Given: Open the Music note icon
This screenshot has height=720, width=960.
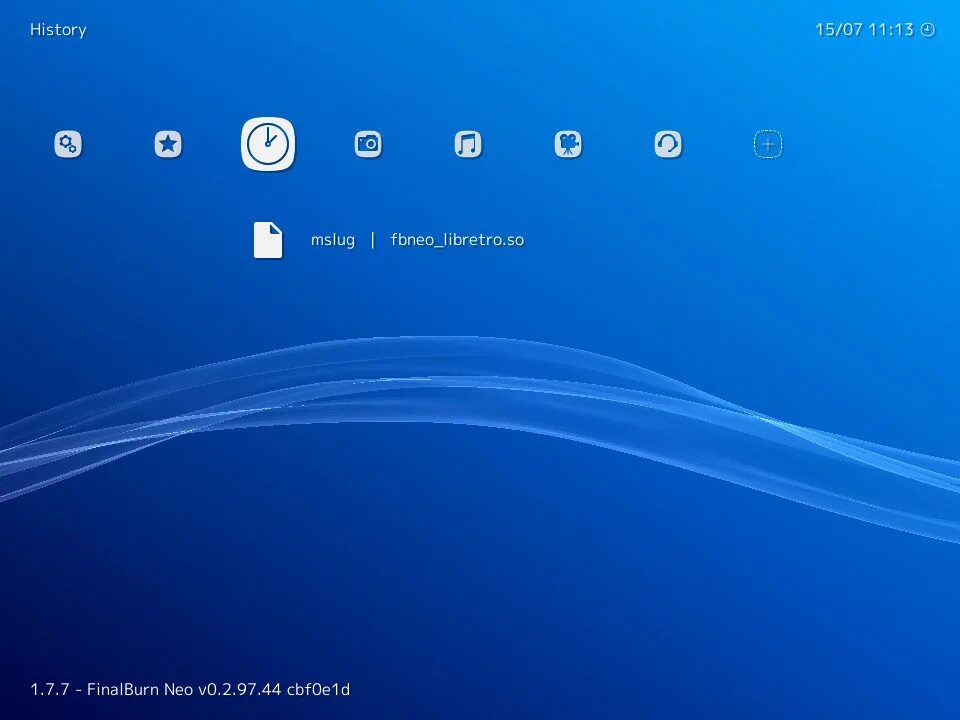Looking at the screenshot, I should (x=467, y=144).
